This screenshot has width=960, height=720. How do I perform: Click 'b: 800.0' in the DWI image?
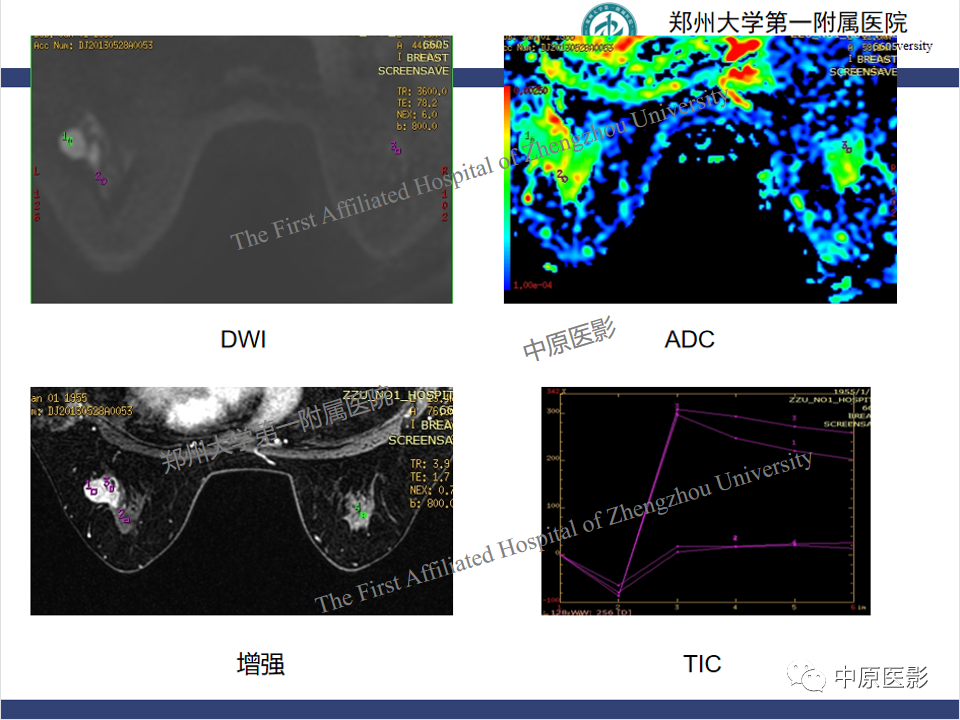[418, 126]
